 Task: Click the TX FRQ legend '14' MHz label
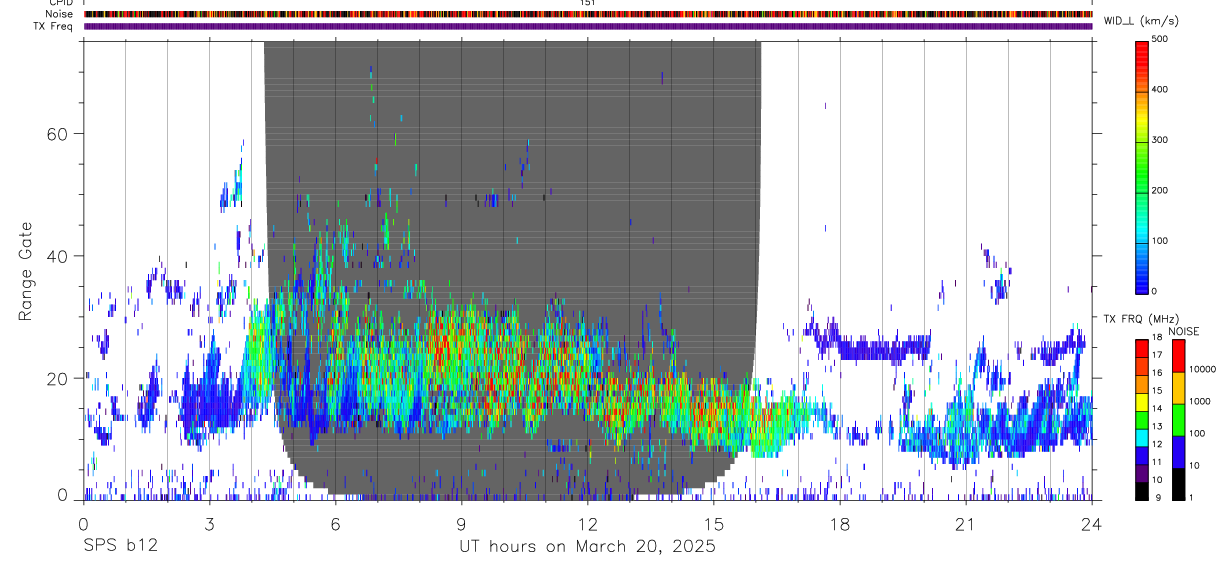[x=1157, y=409]
